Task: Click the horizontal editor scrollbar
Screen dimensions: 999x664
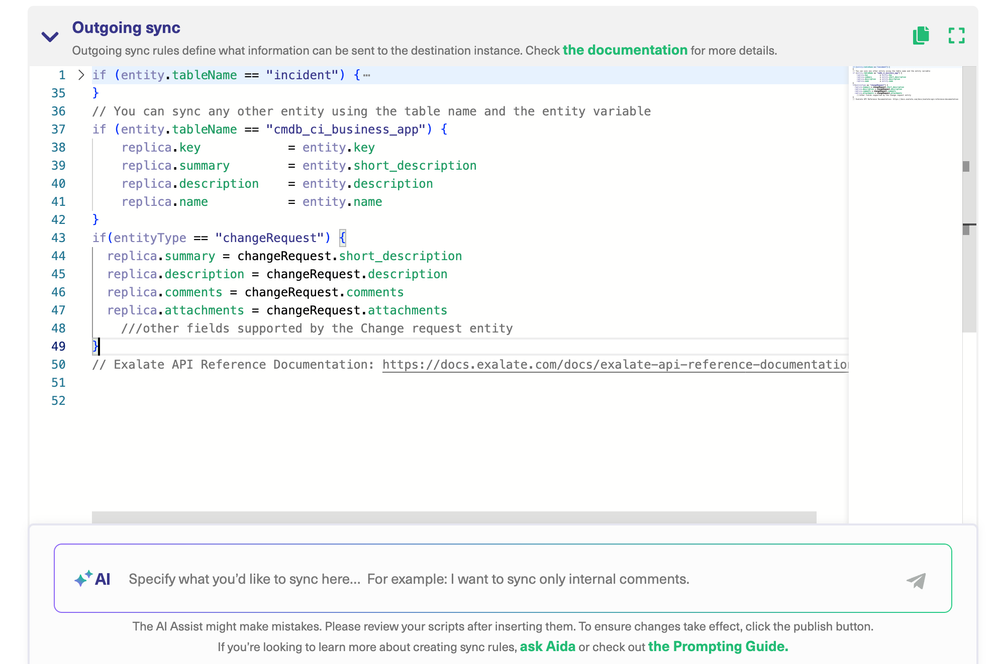Action: click(454, 517)
